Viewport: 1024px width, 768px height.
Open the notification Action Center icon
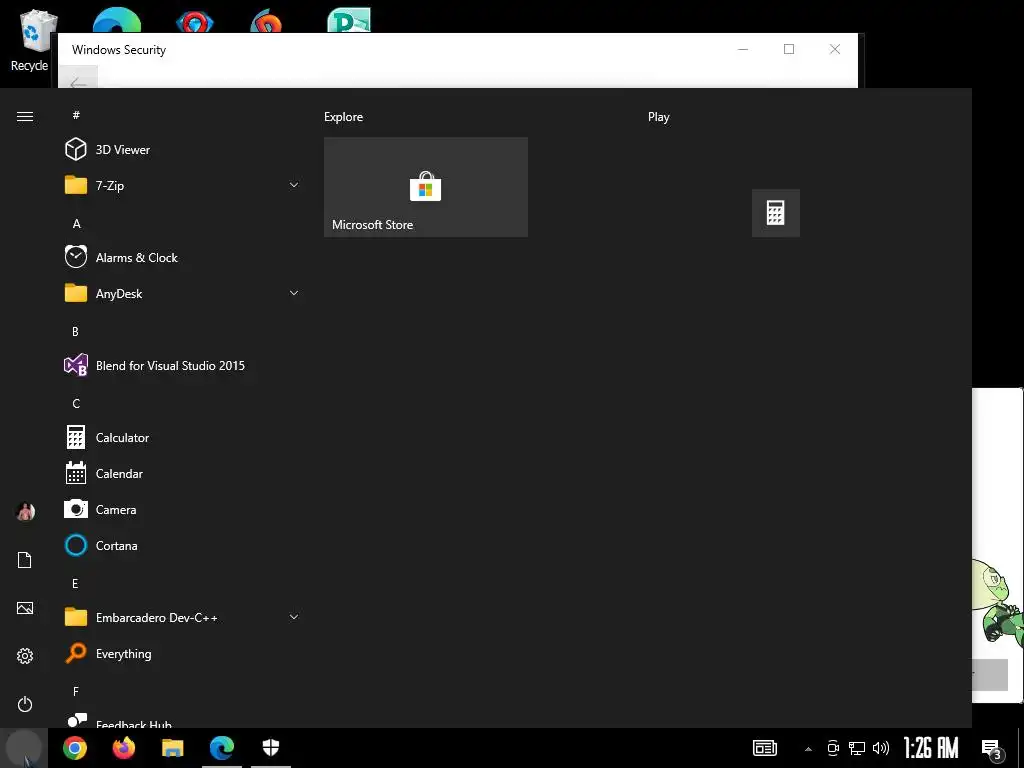click(992, 749)
